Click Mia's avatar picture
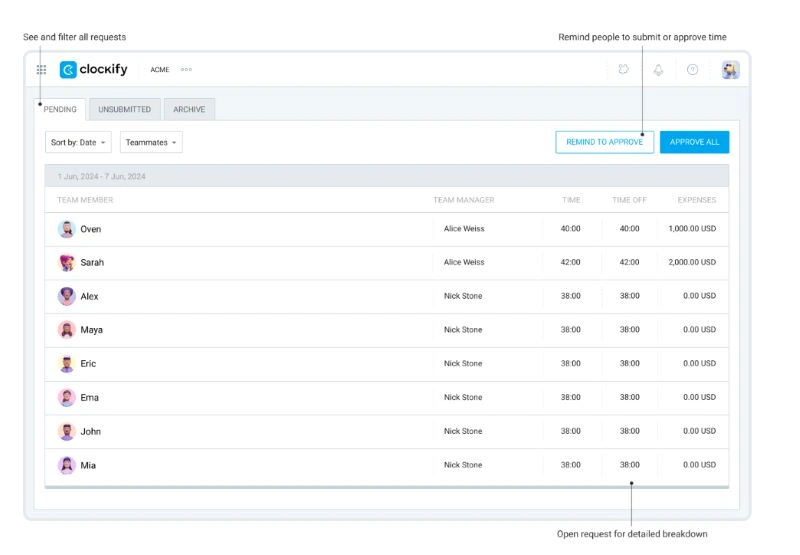Screen dimensions: 800x555 click(x=67, y=465)
